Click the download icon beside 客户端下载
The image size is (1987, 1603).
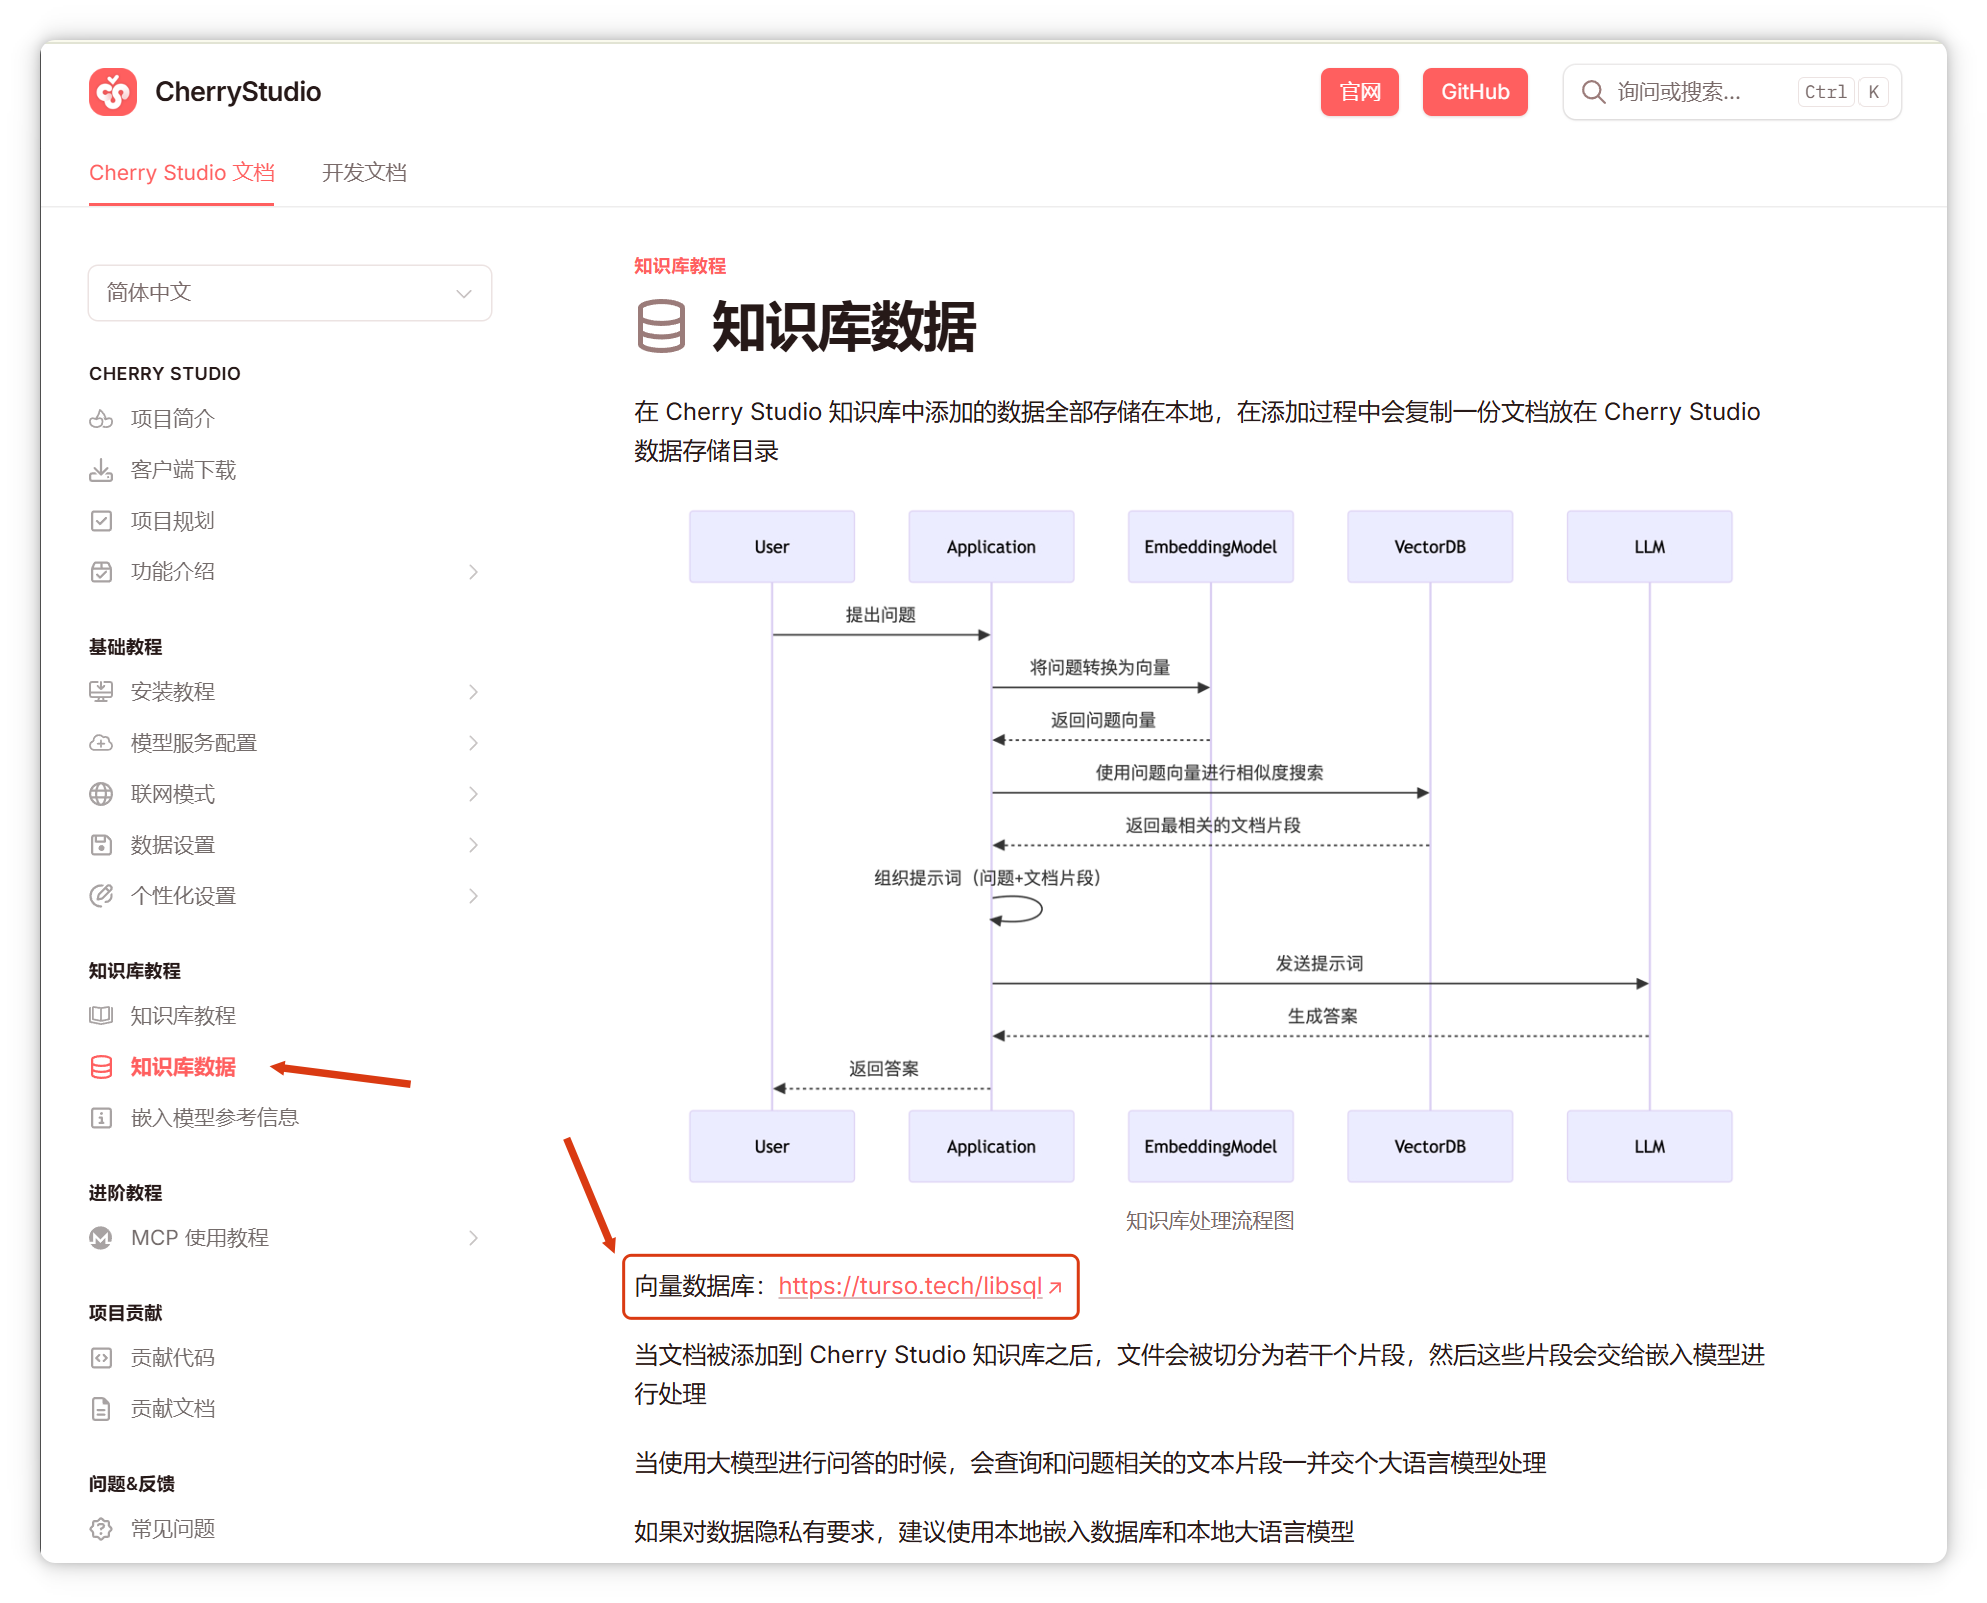coord(101,470)
